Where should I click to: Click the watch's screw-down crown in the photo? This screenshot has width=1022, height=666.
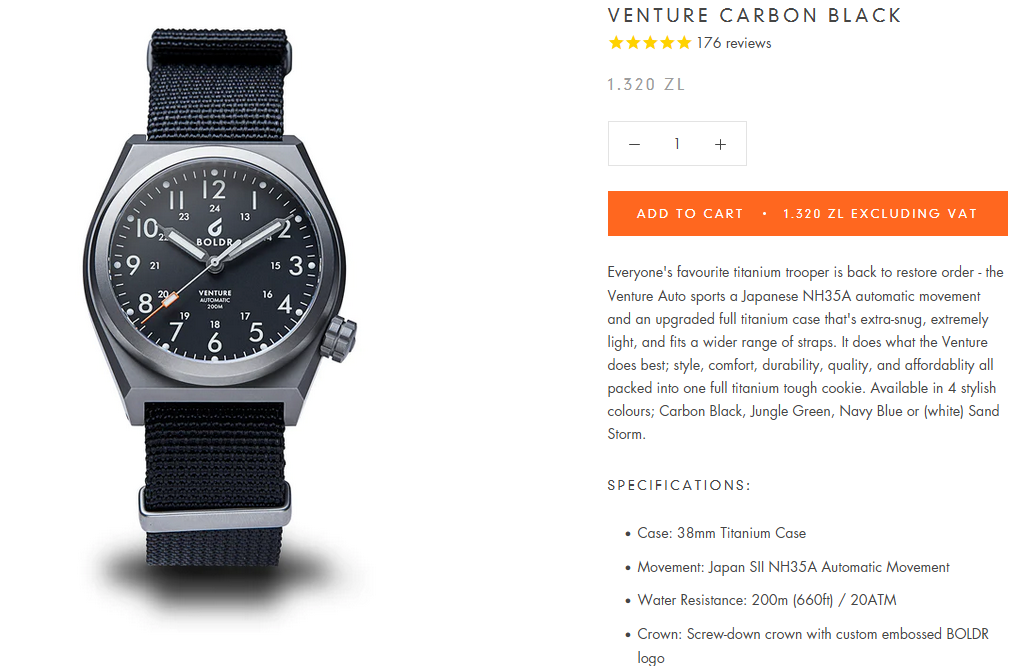338,339
